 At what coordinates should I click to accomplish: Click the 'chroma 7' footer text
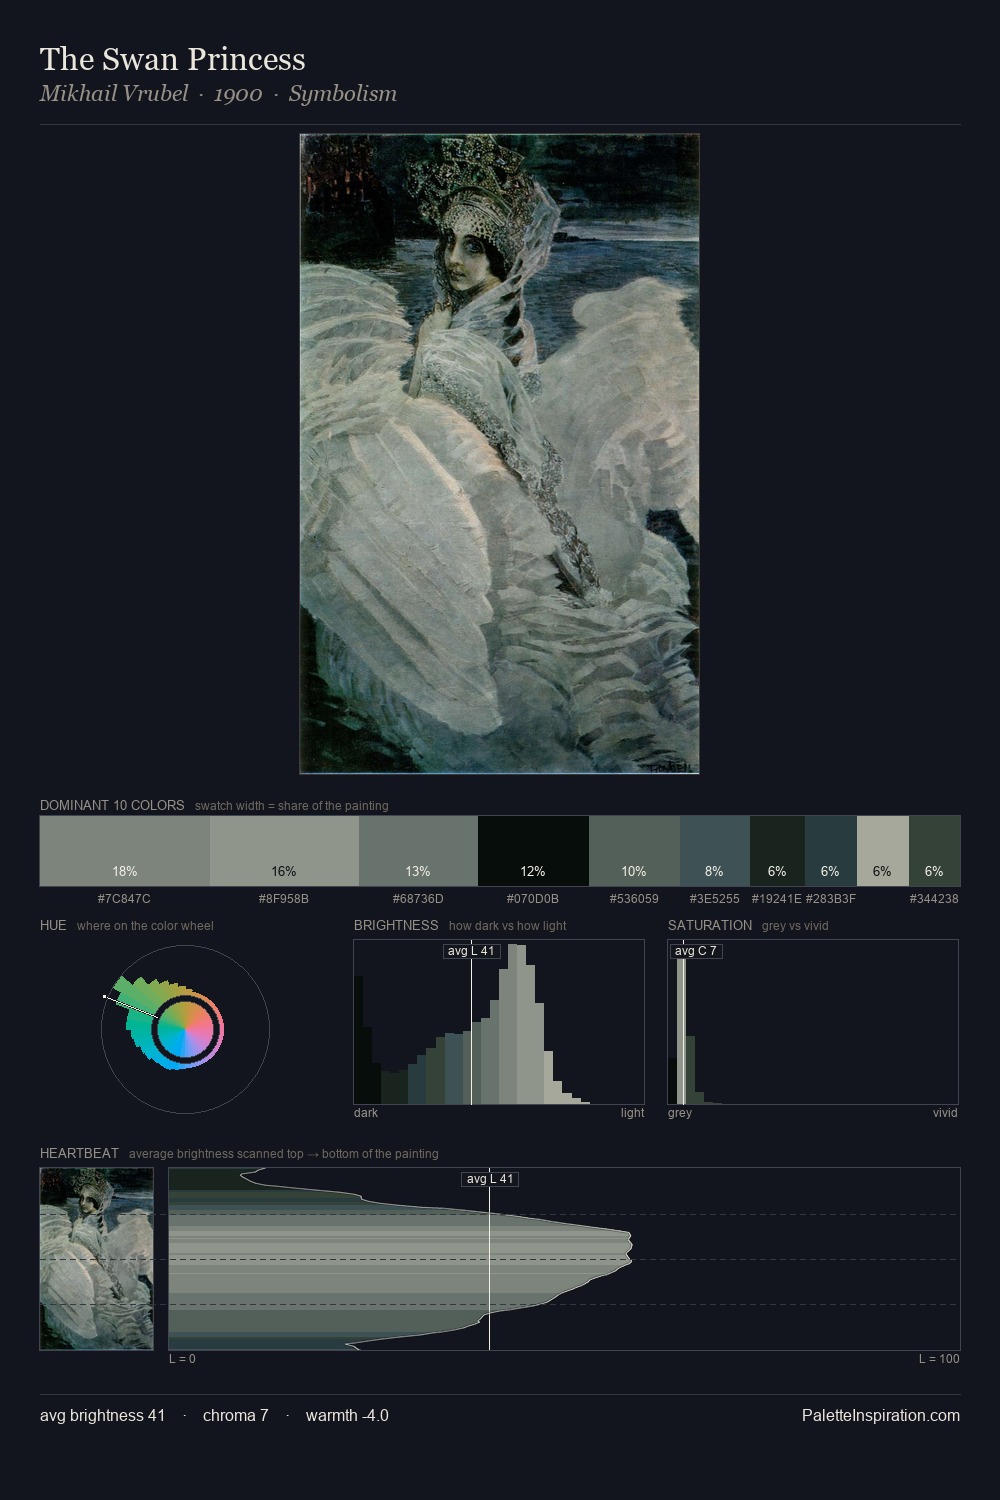point(235,1416)
